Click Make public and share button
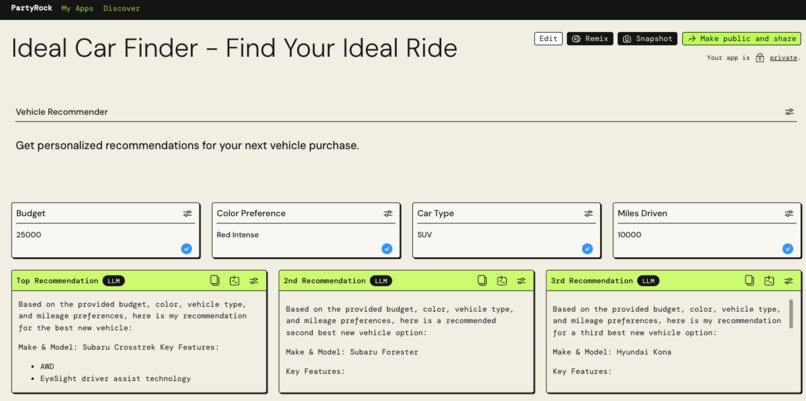The width and height of the screenshot is (806, 401). tap(742, 39)
